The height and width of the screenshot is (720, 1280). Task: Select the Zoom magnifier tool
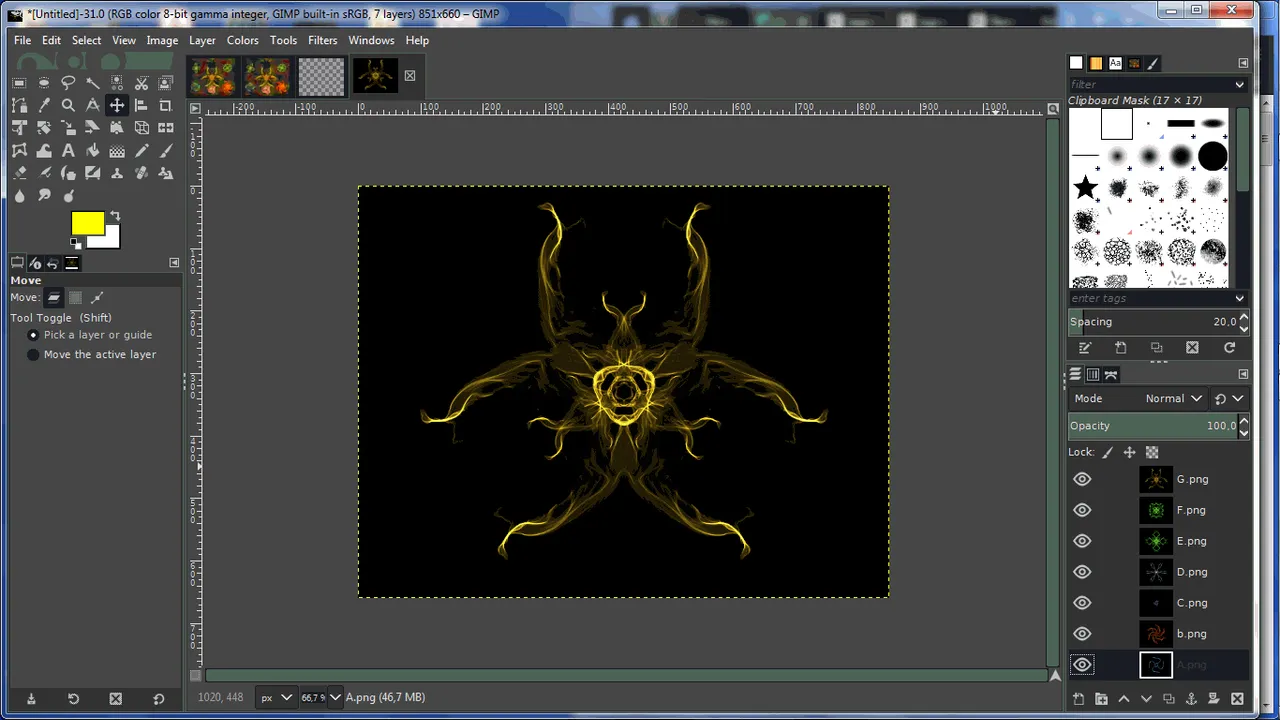(x=68, y=105)
